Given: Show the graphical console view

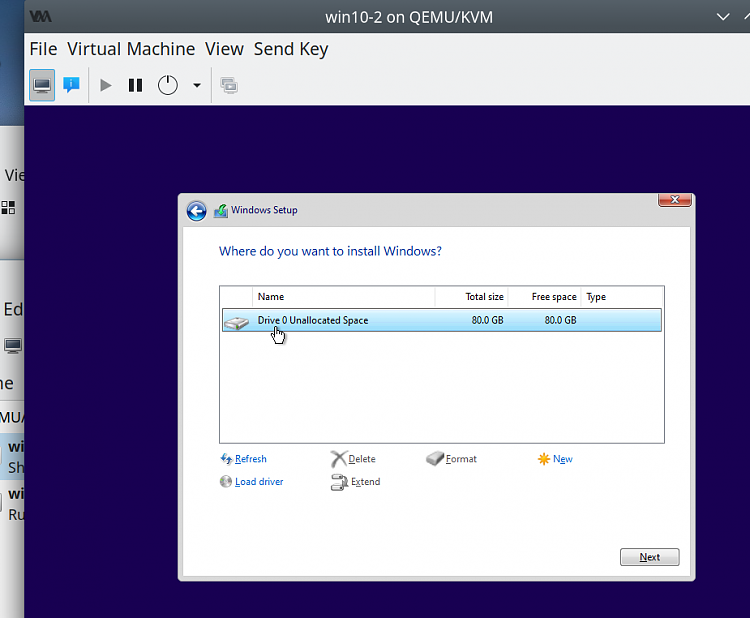Looking at the screenshot, I should coord(42,85).
